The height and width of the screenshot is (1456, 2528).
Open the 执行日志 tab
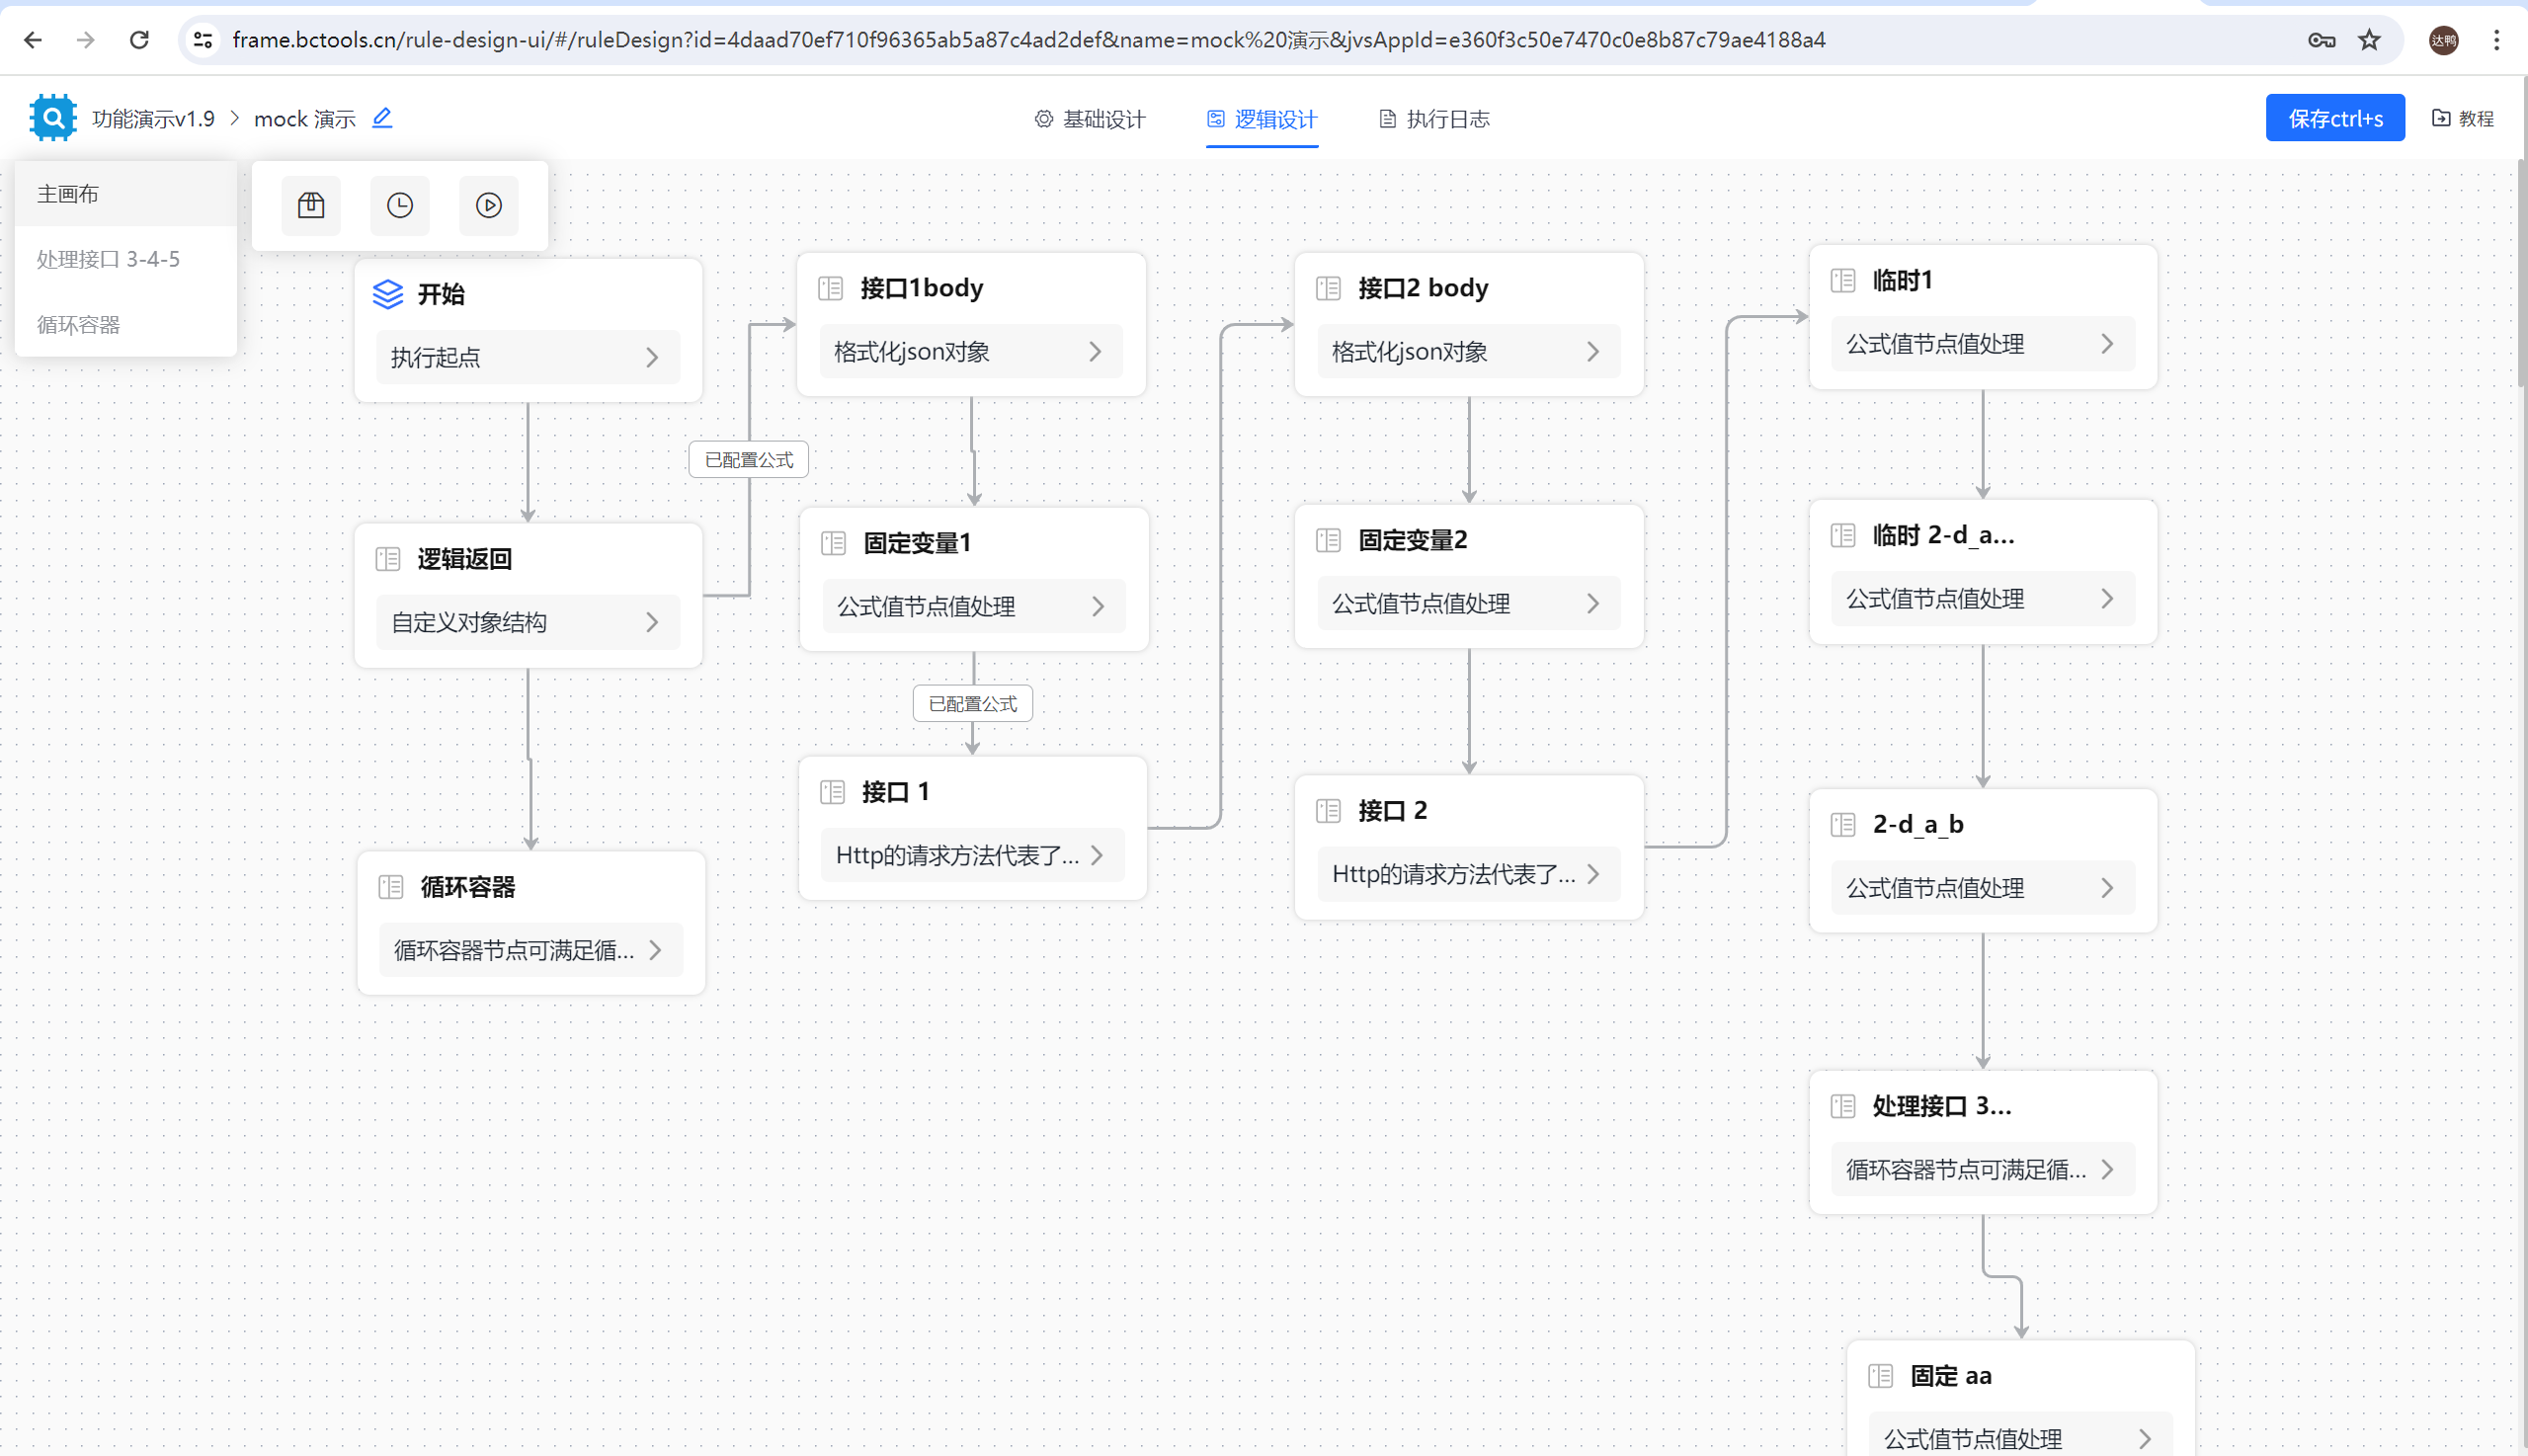point(1434,119)
